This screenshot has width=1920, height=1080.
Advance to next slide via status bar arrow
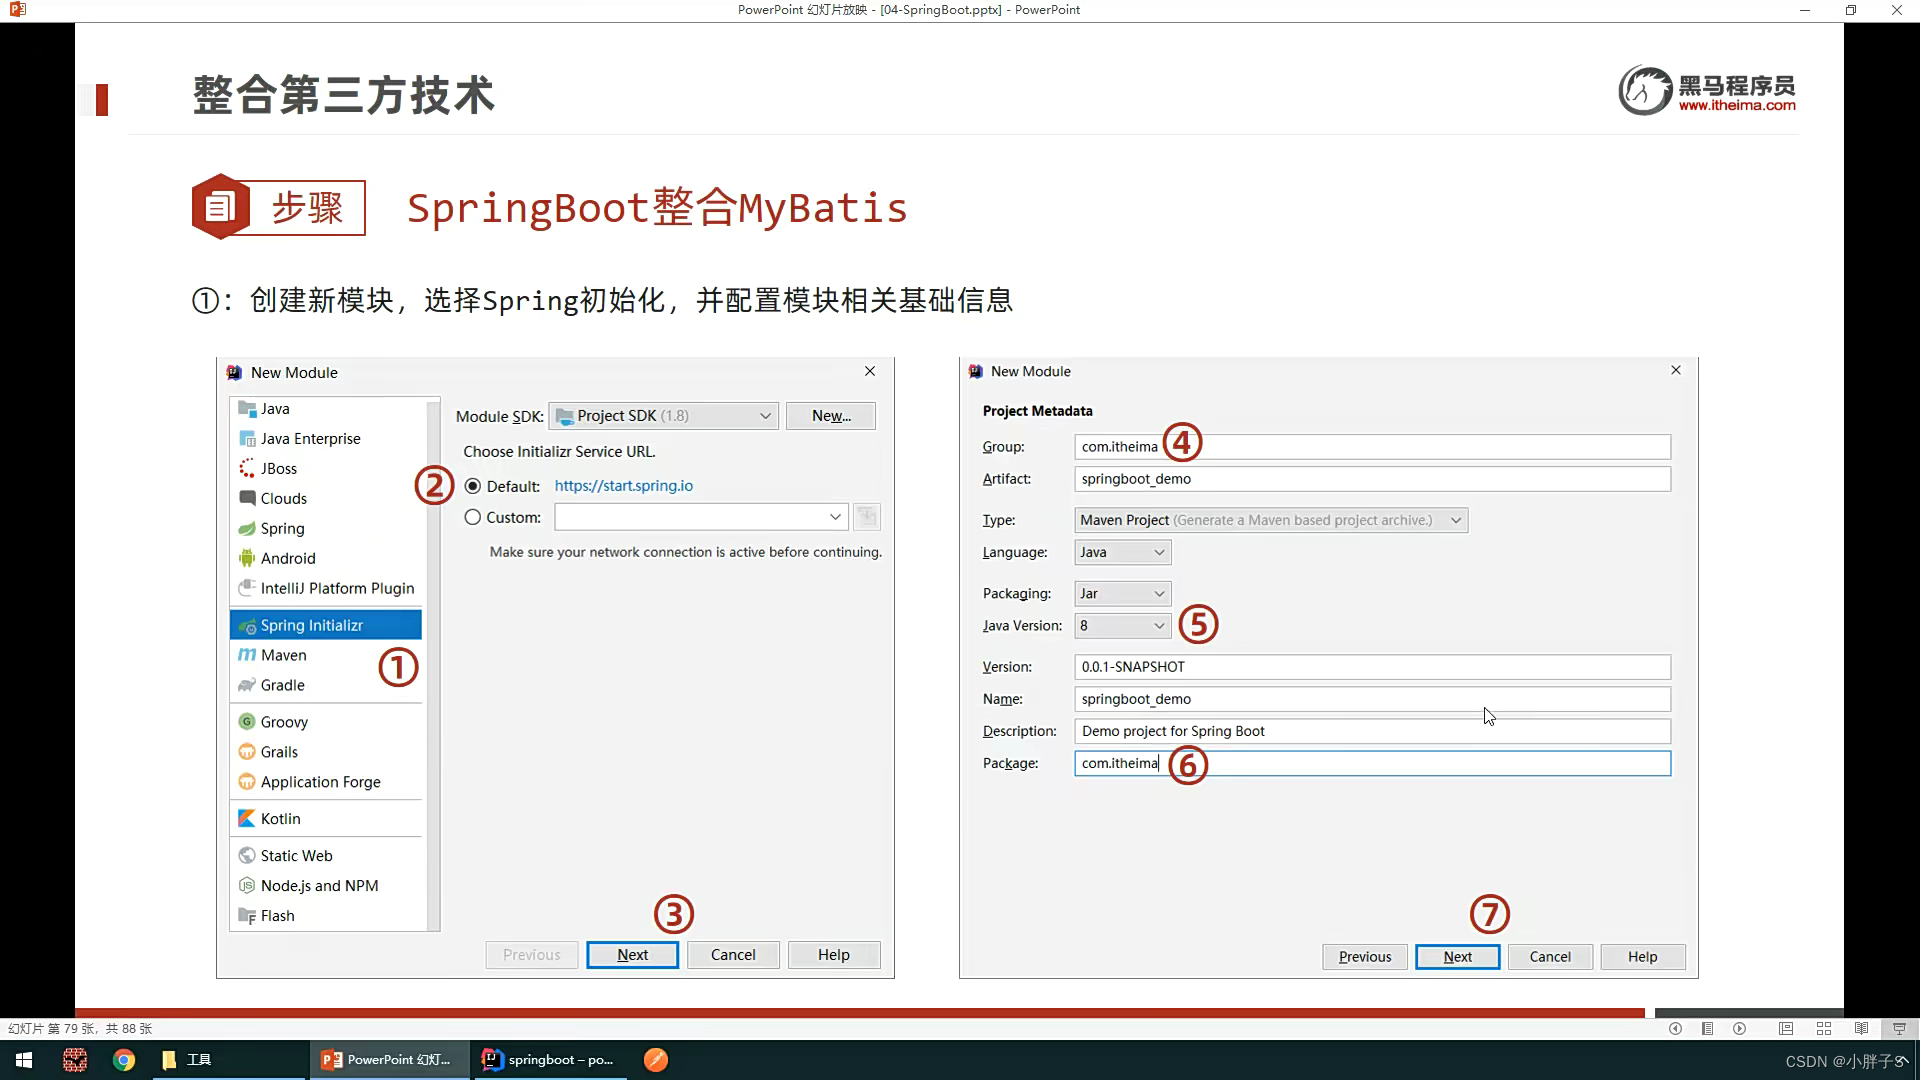1740,1028
